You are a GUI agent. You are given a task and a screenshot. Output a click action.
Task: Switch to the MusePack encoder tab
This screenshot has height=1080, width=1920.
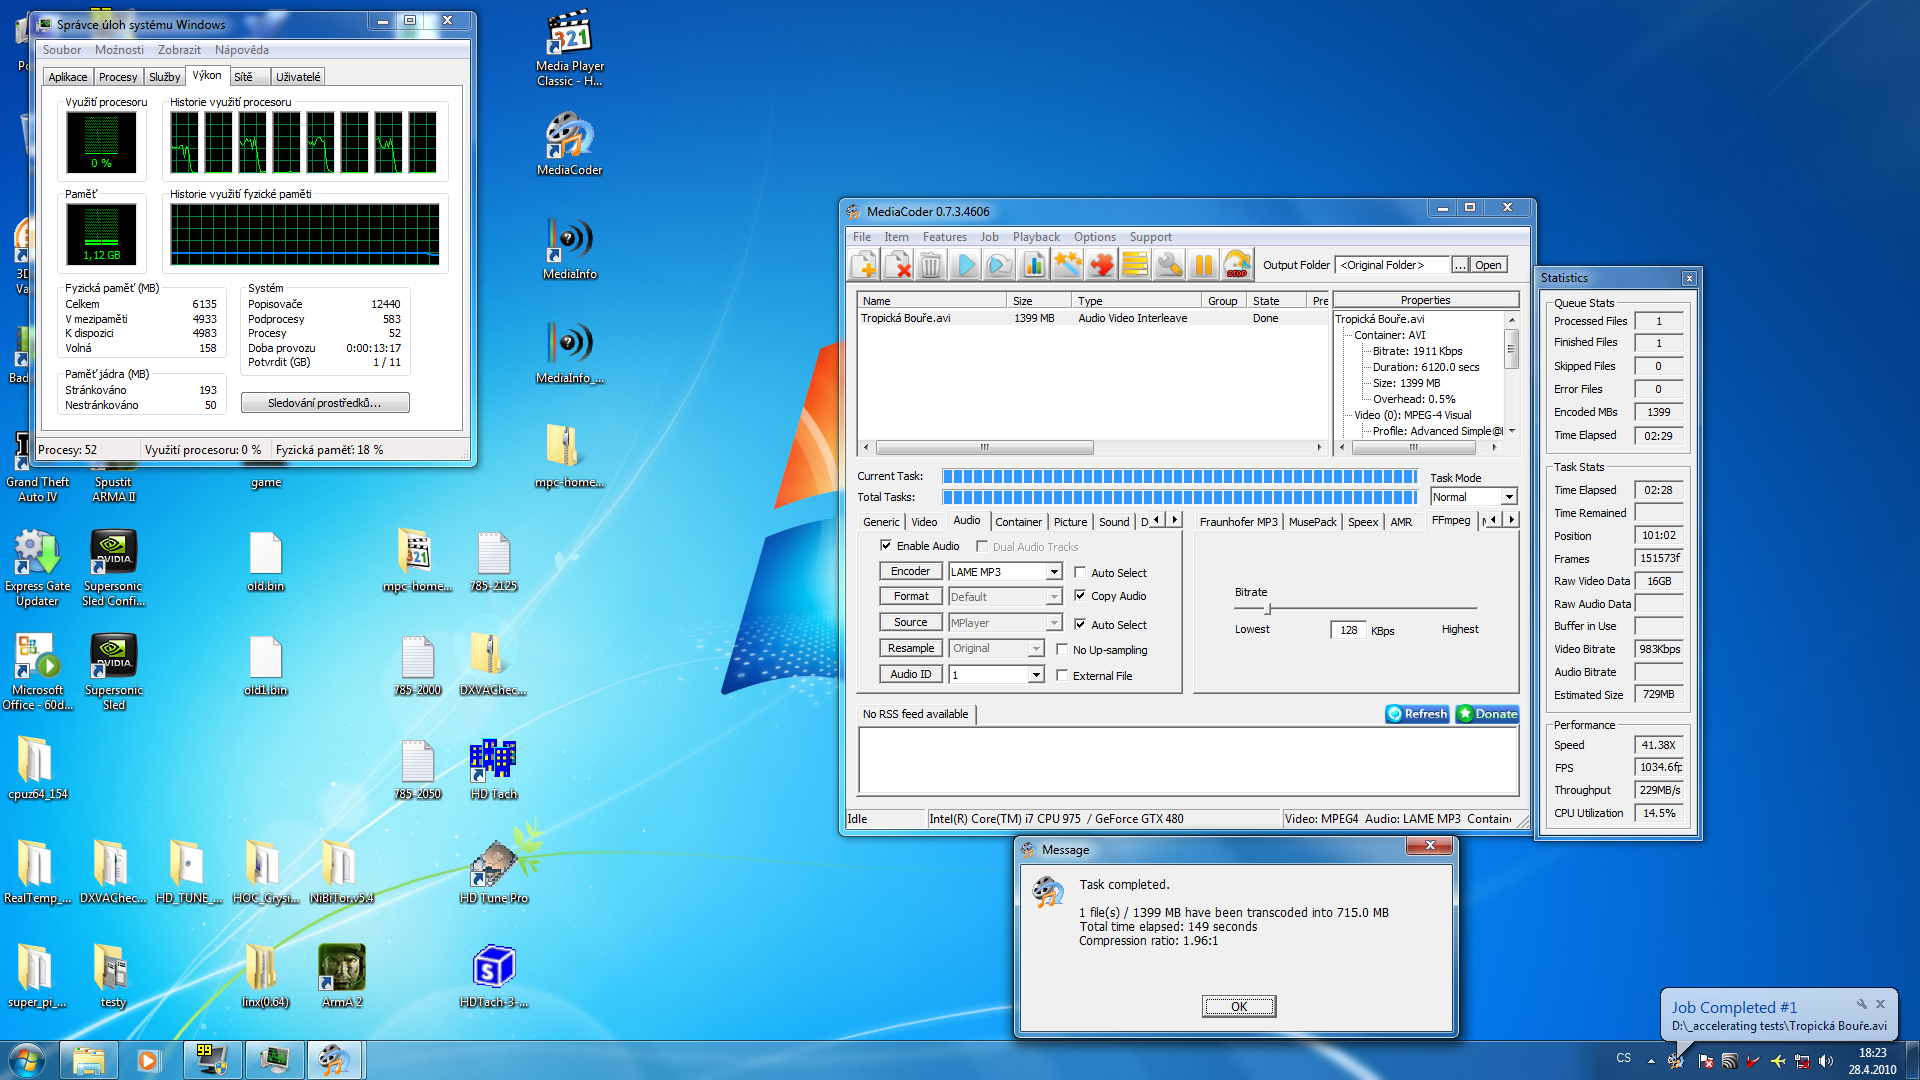[1312, 522]
